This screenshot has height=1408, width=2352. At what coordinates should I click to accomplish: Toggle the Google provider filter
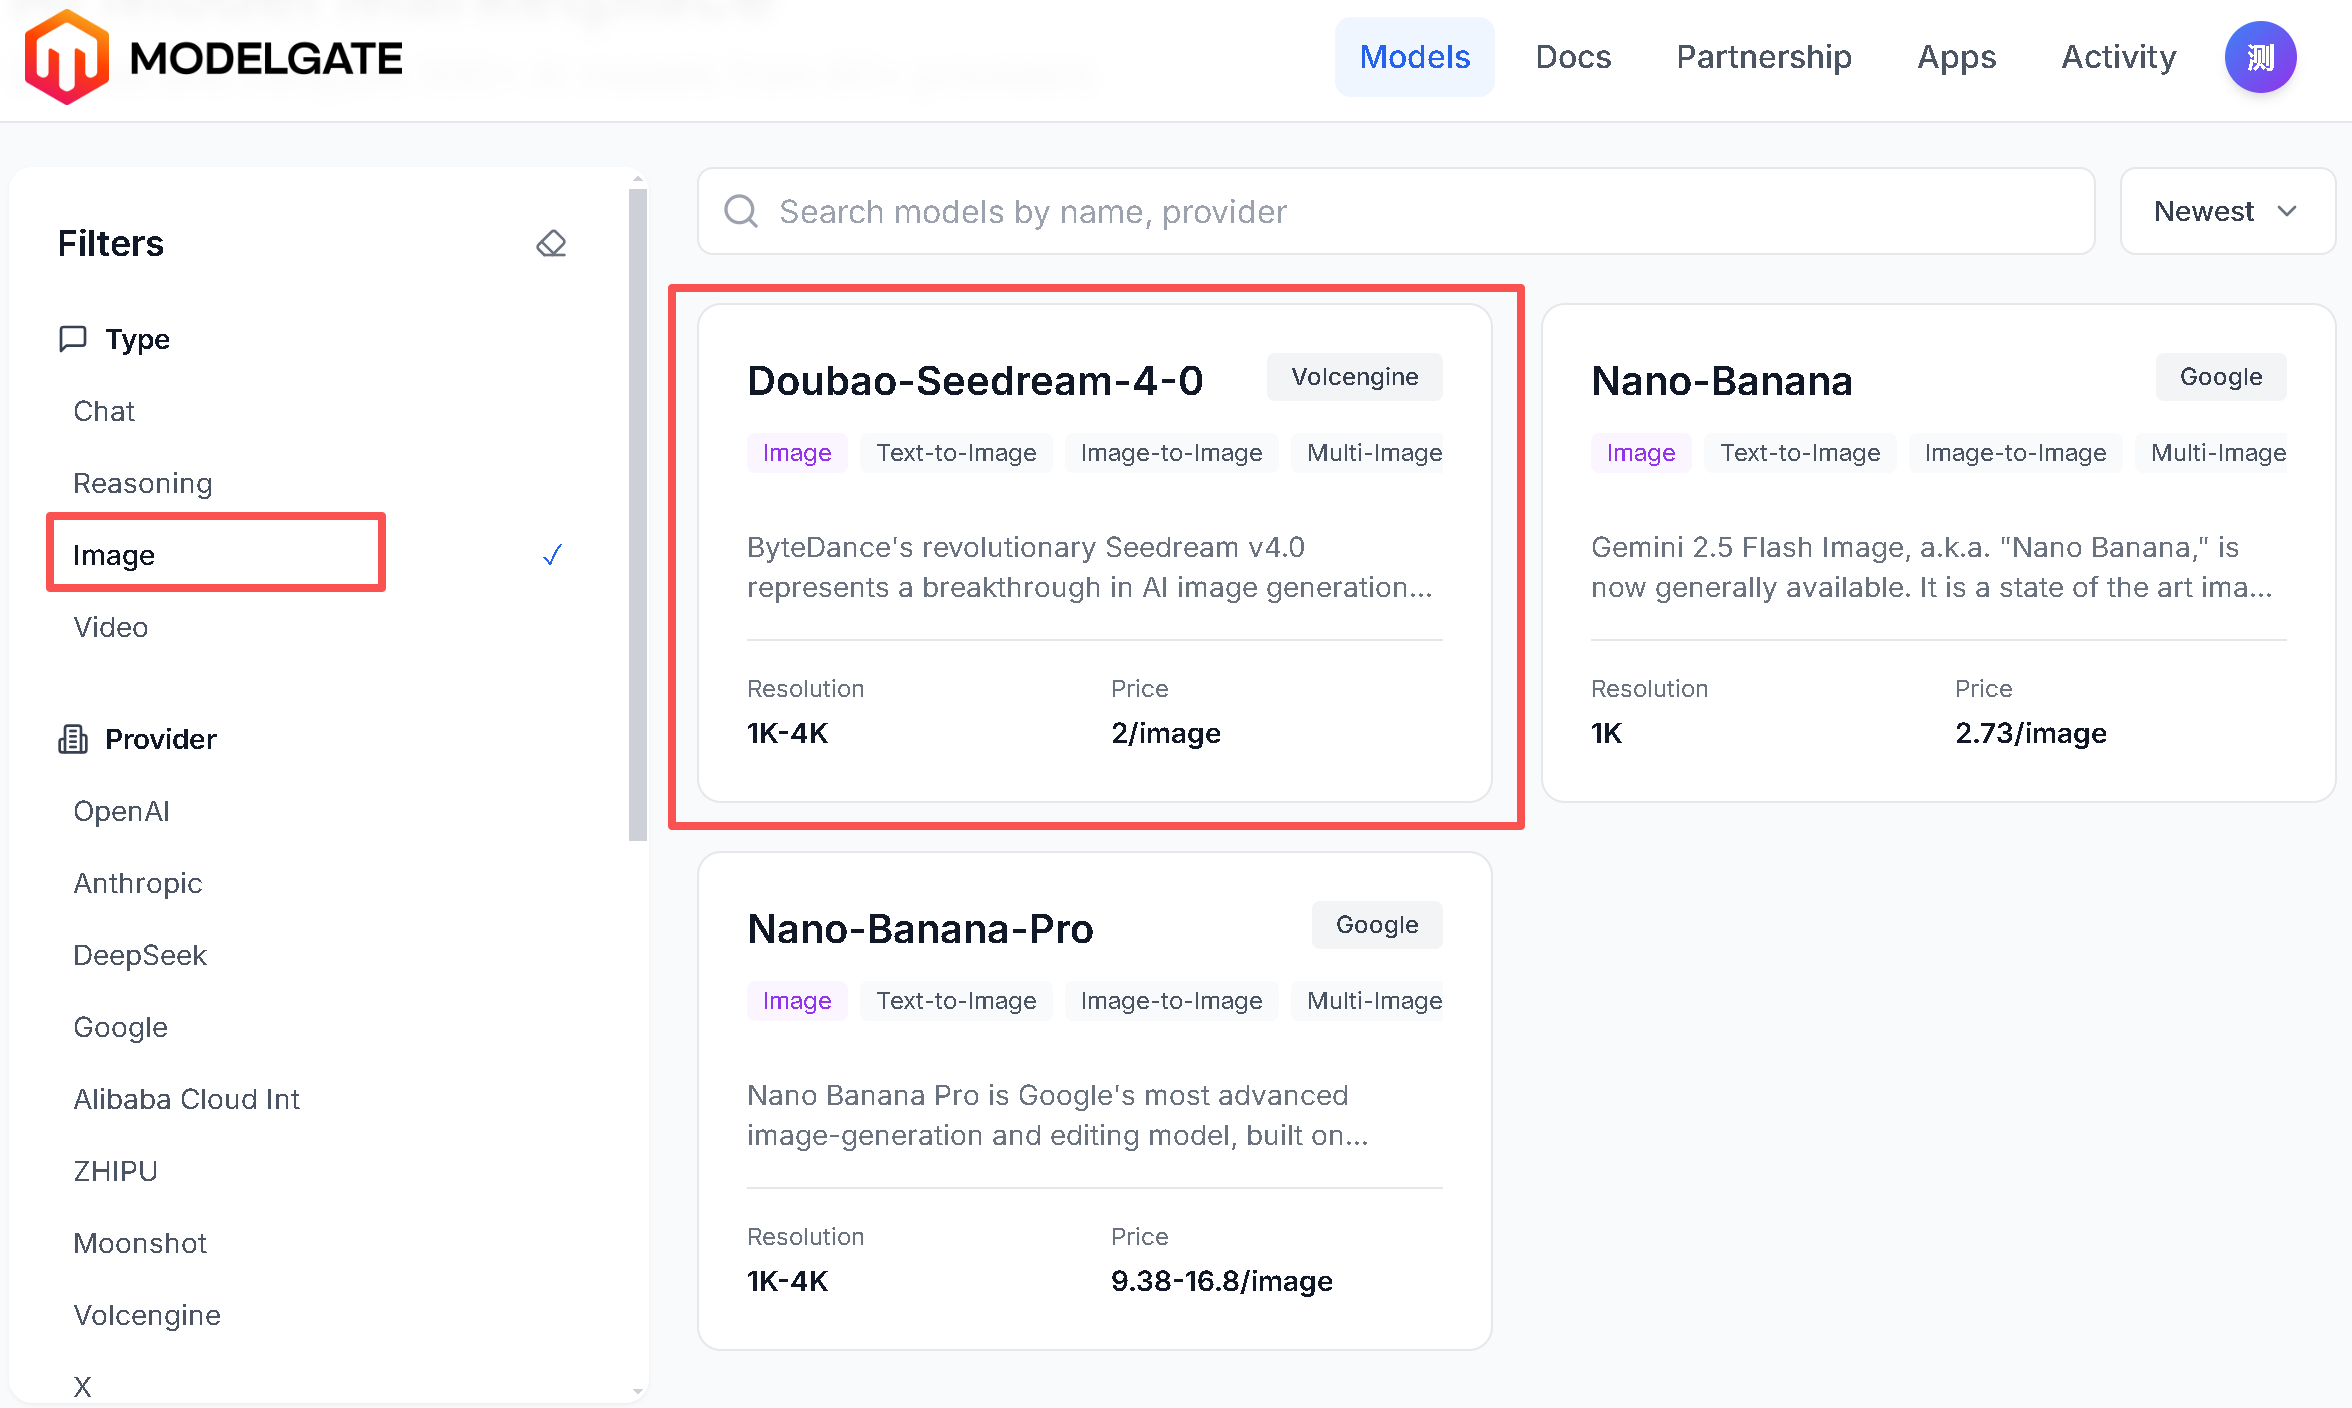tap(120, 1027)
